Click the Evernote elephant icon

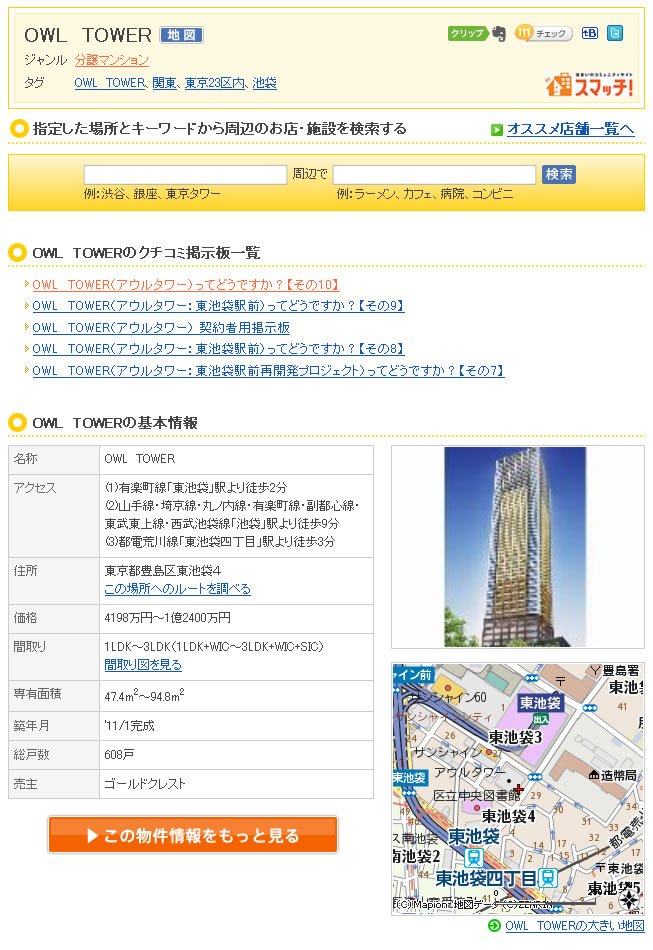(499, 33)
